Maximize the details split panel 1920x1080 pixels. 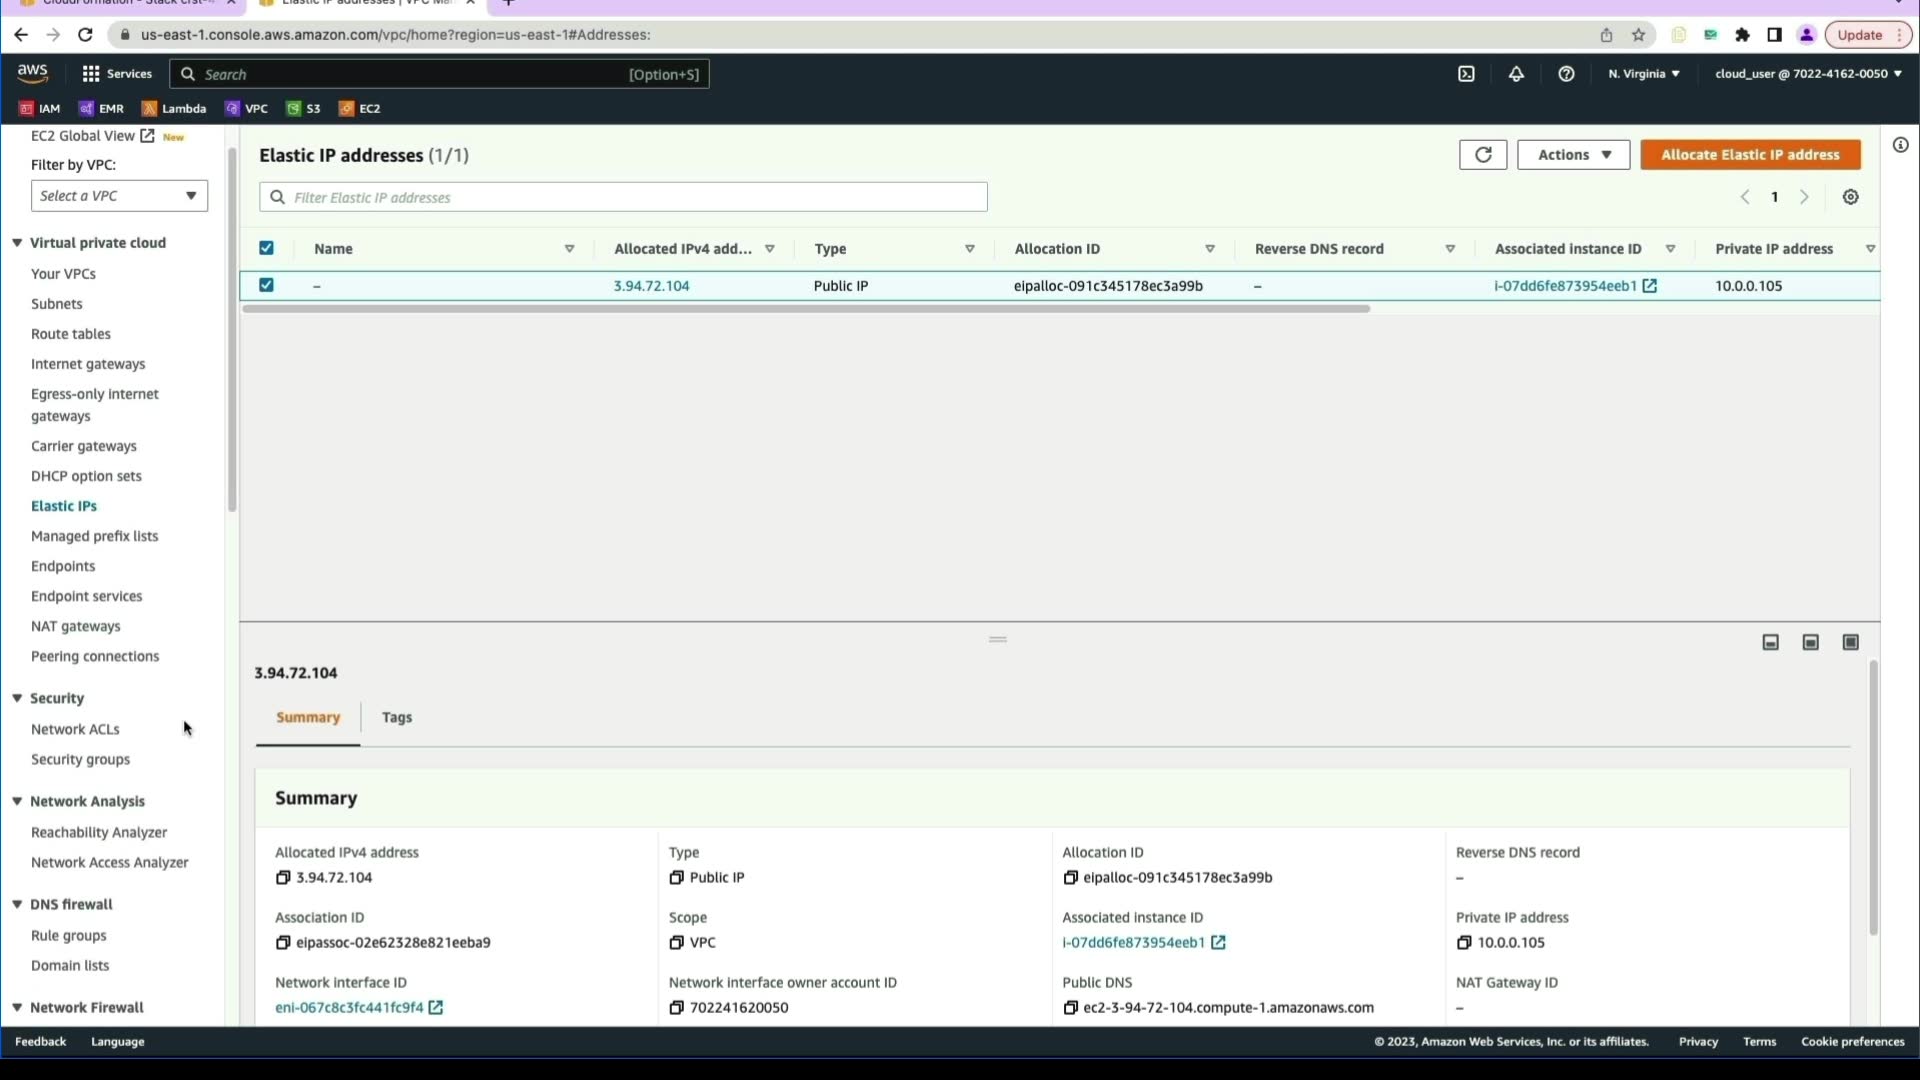(1850, 643)
